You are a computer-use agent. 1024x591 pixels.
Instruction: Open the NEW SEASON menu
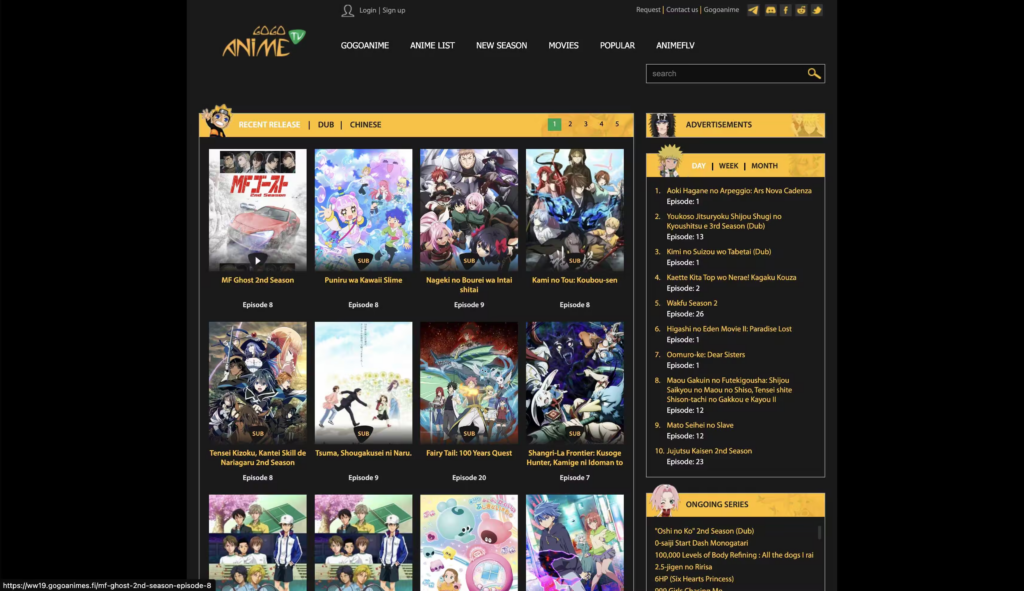tap(502, 46)
